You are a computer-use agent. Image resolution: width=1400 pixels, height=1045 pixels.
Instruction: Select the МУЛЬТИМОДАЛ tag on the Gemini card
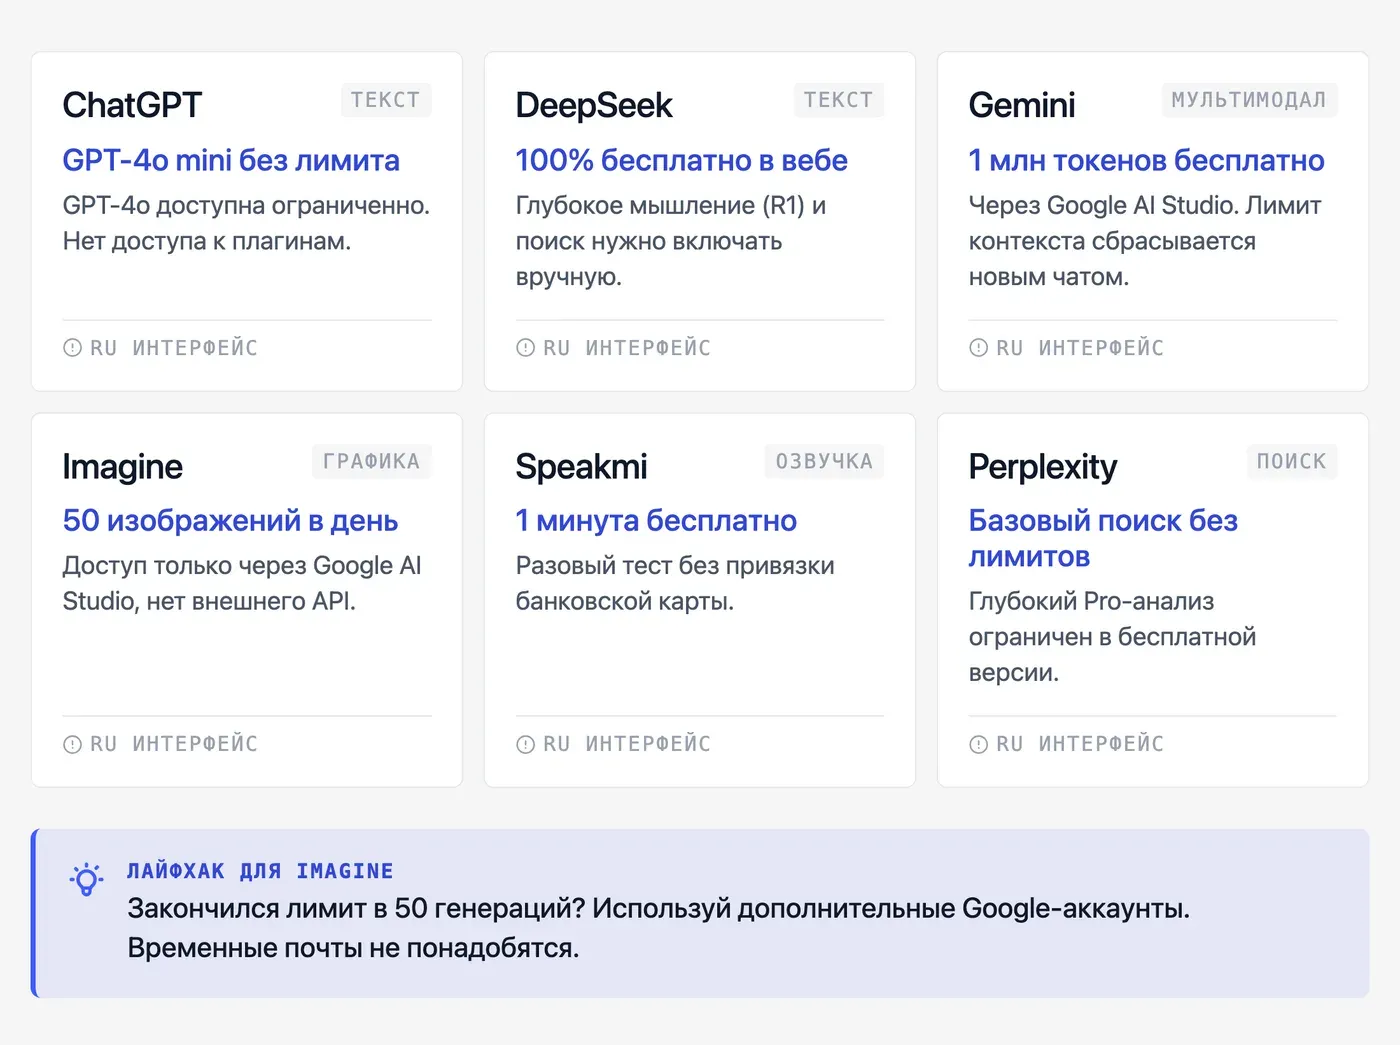(1249, 100)
